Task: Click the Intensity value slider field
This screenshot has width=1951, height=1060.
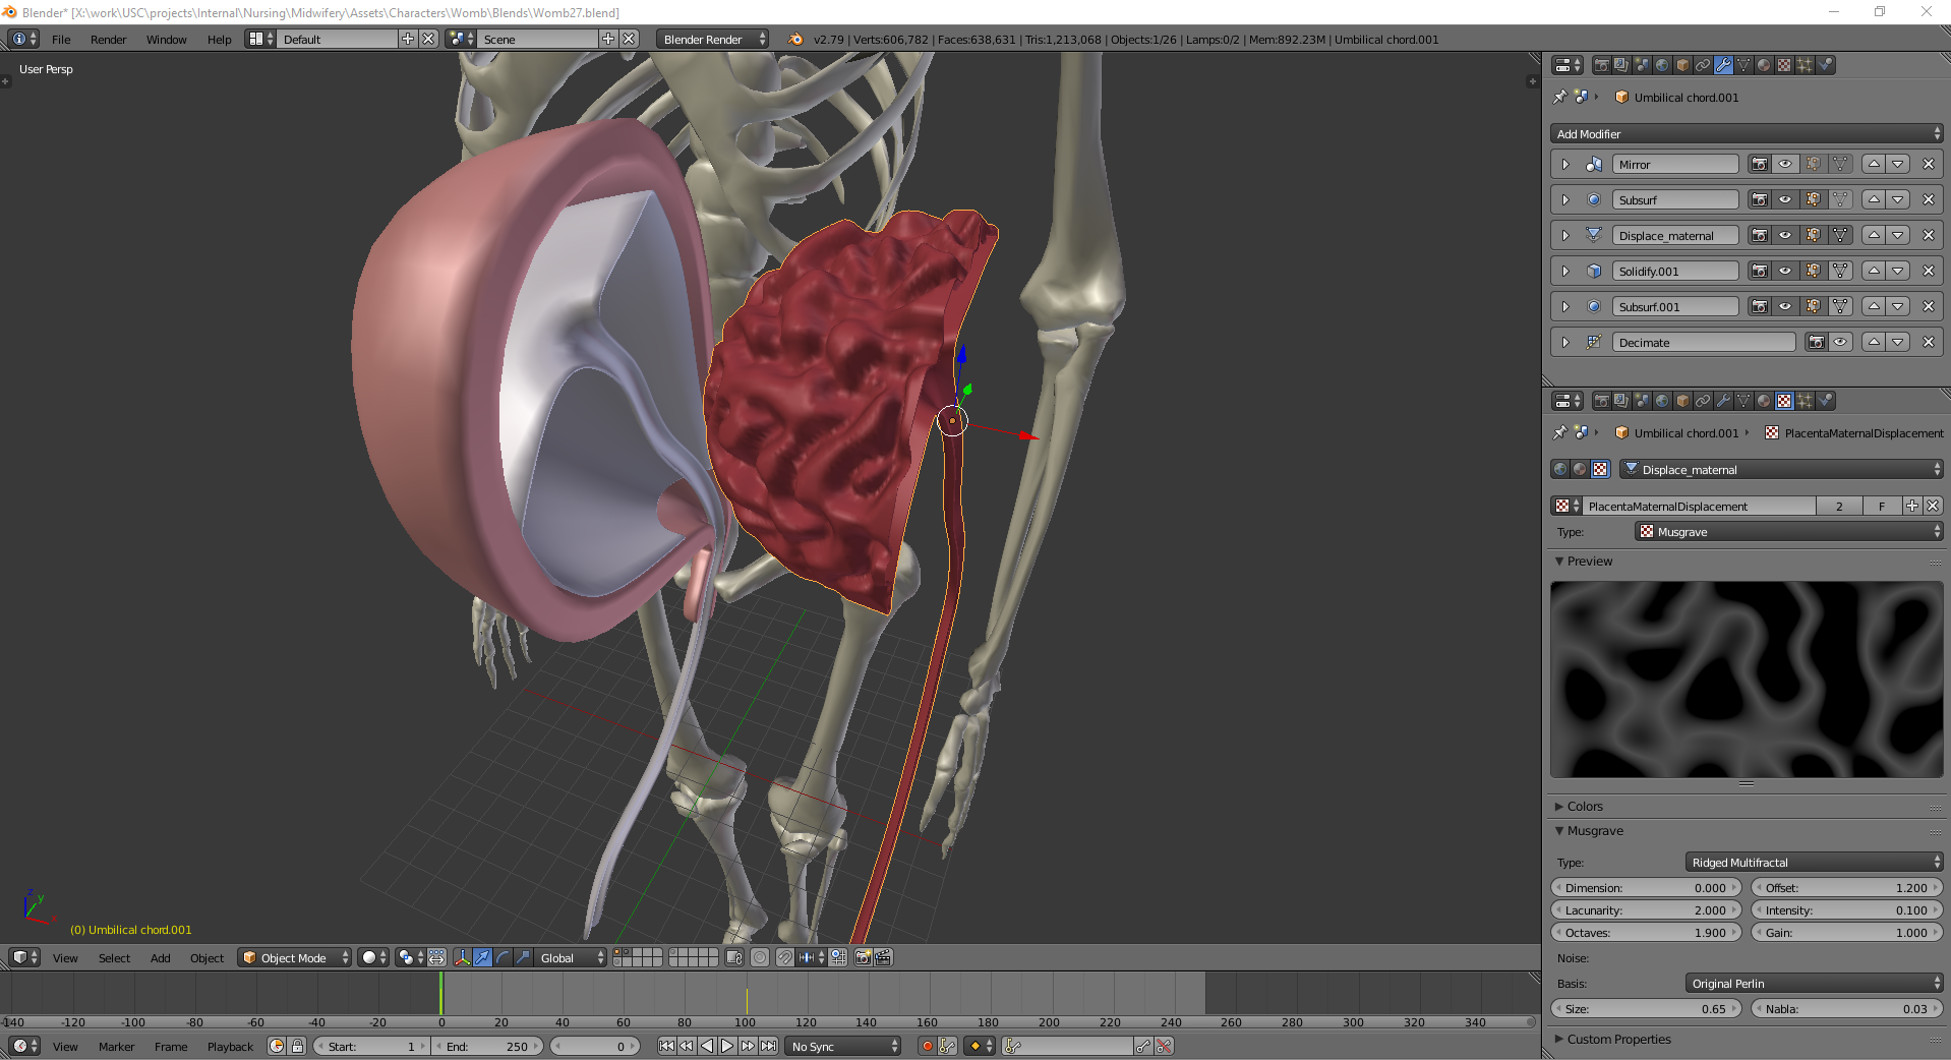Action: pos(1845,910)
